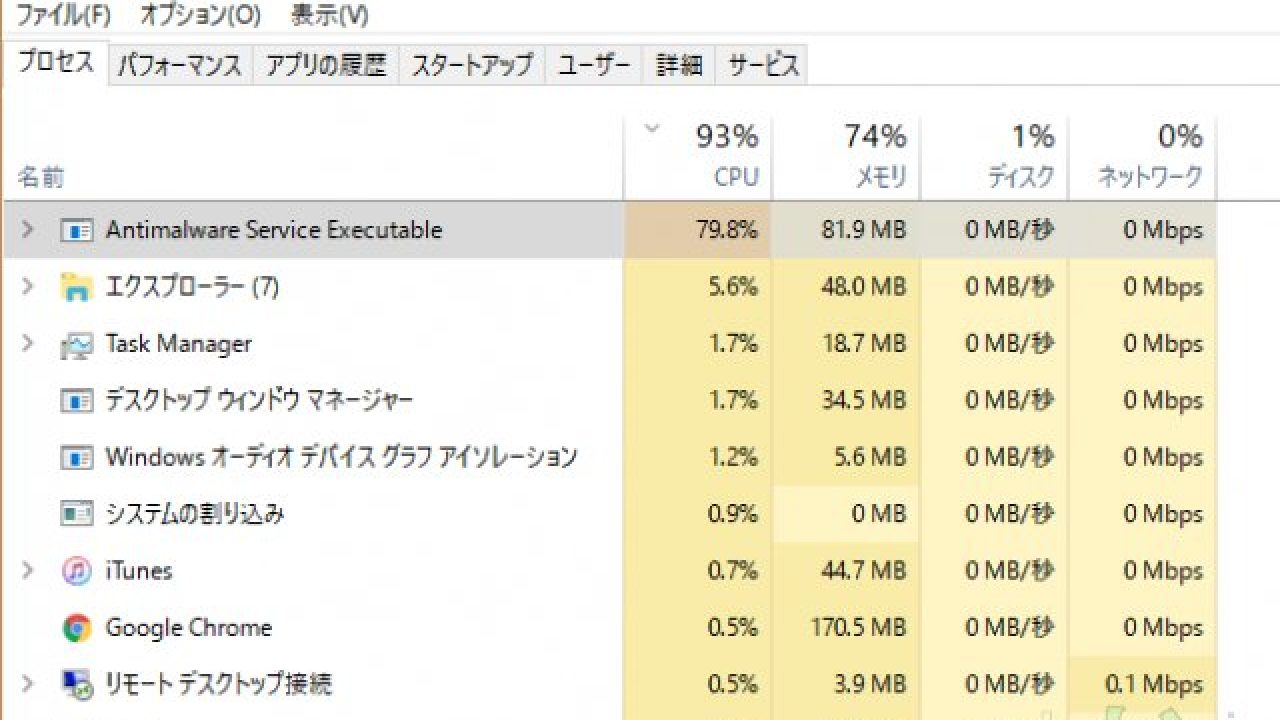Select the プロセス tab
Viewport: 1280px width, 720px height.
coord(56,63)
